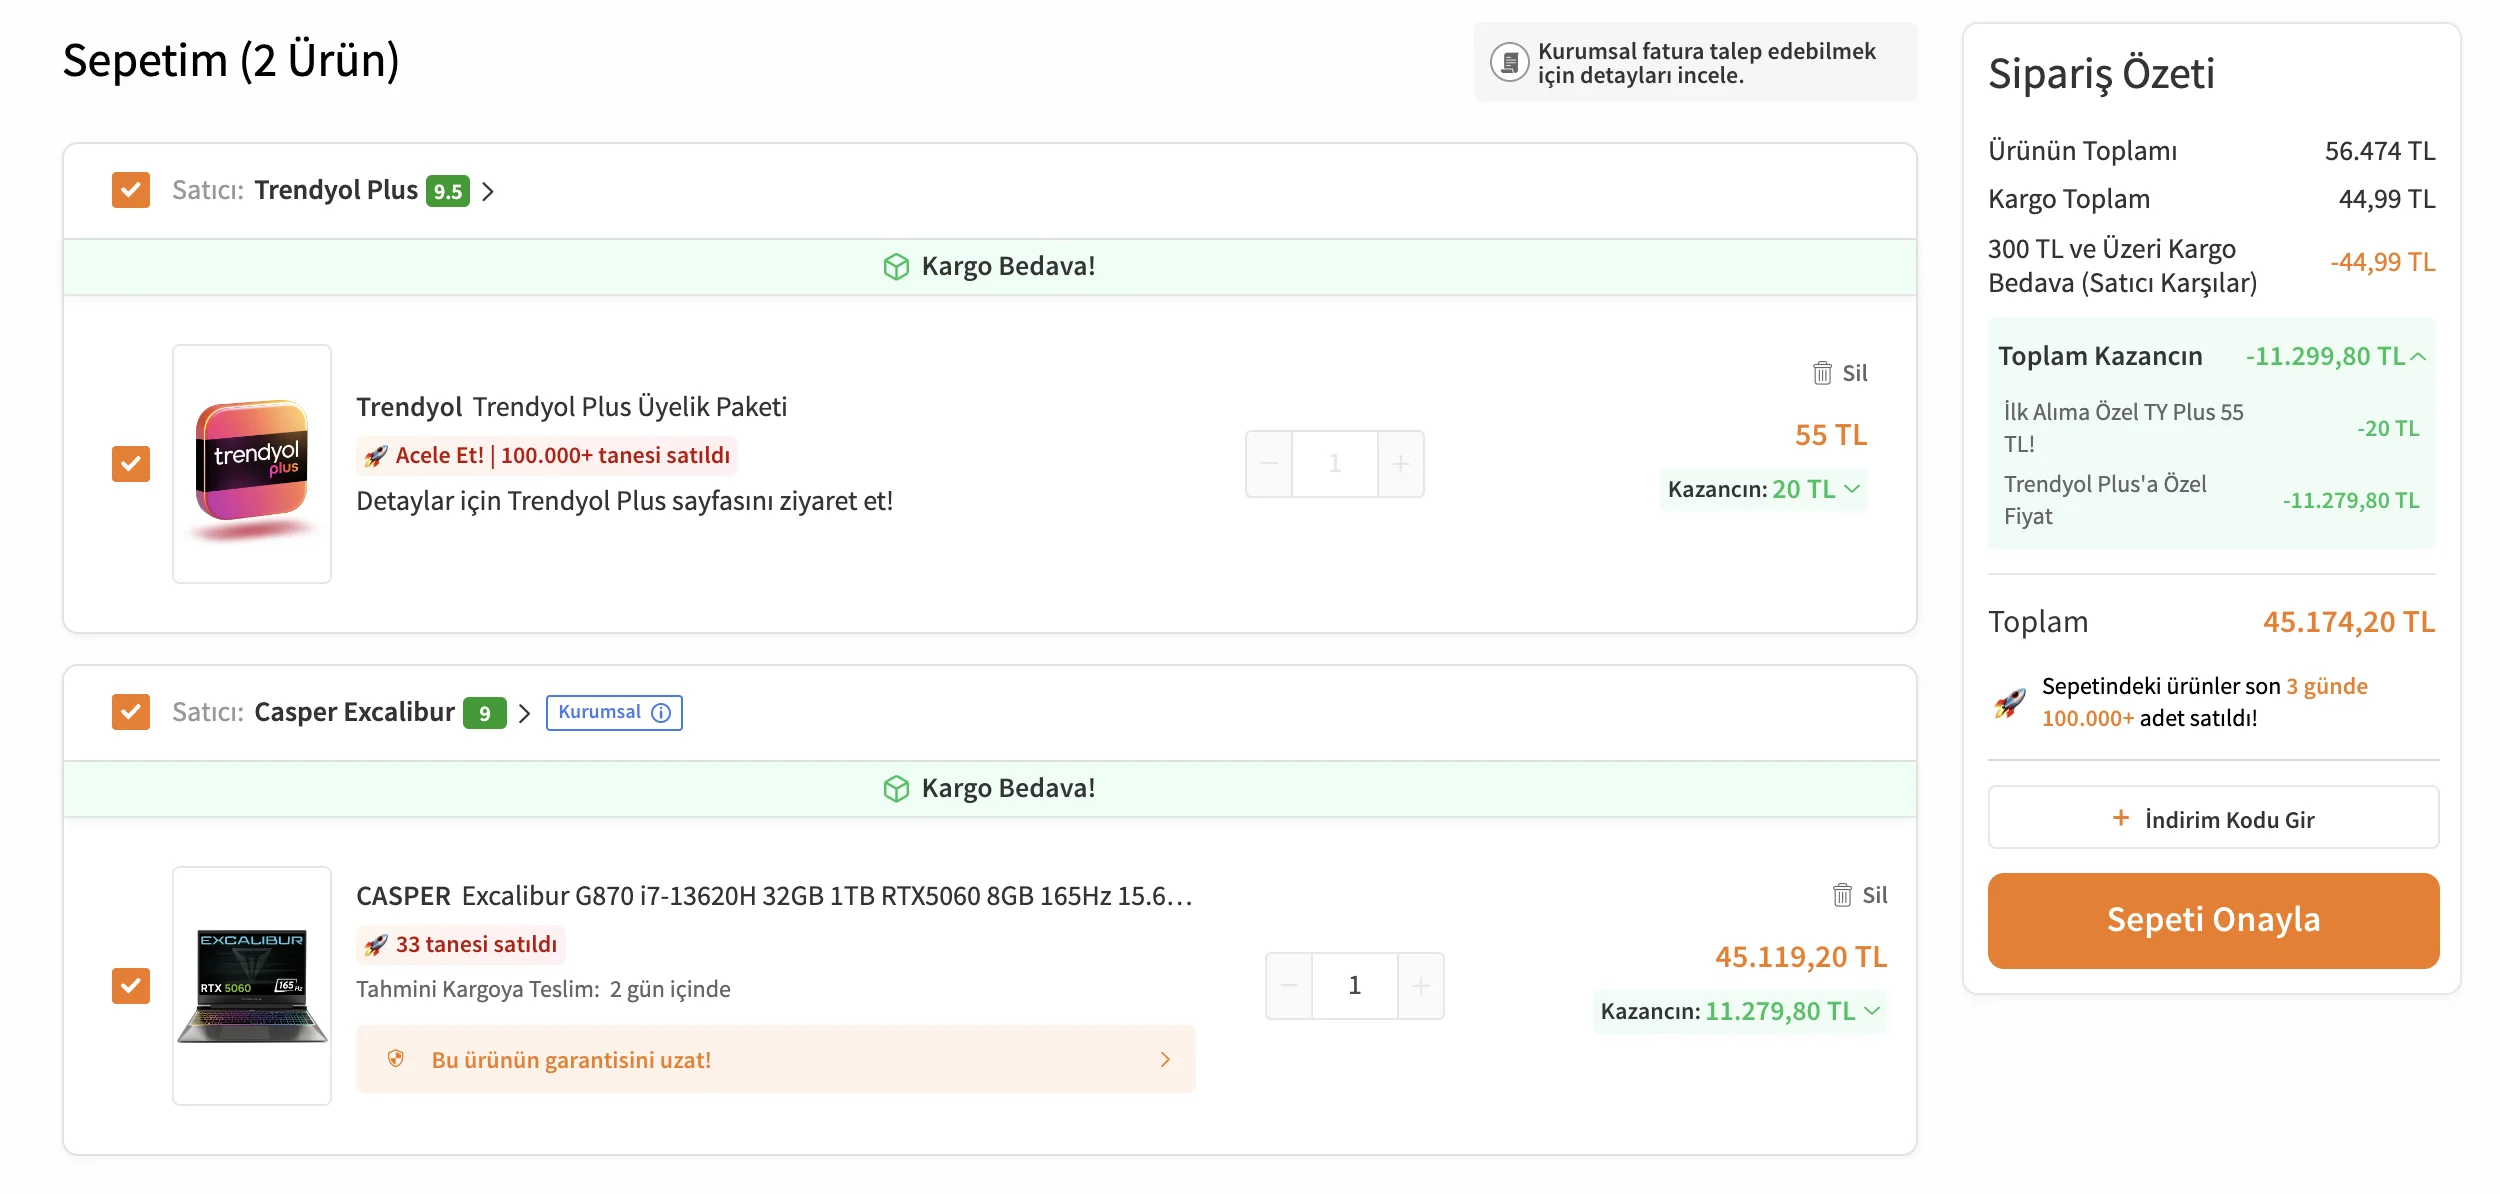
Task: Uncheck the Trendyol Plus Üyelik Paketi item checkbox
Action: coord(131,464)
